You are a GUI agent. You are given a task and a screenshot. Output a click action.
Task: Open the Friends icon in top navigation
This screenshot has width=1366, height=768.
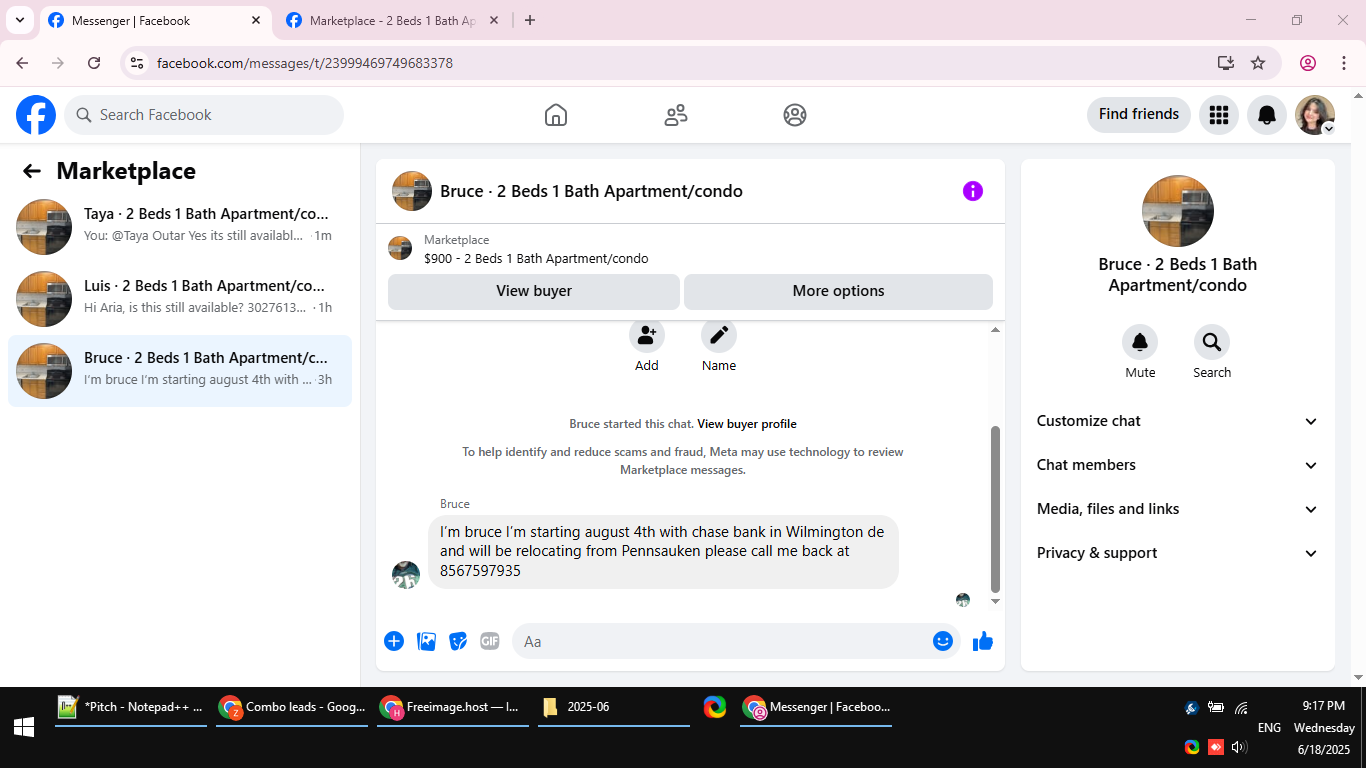click(676, 115)
